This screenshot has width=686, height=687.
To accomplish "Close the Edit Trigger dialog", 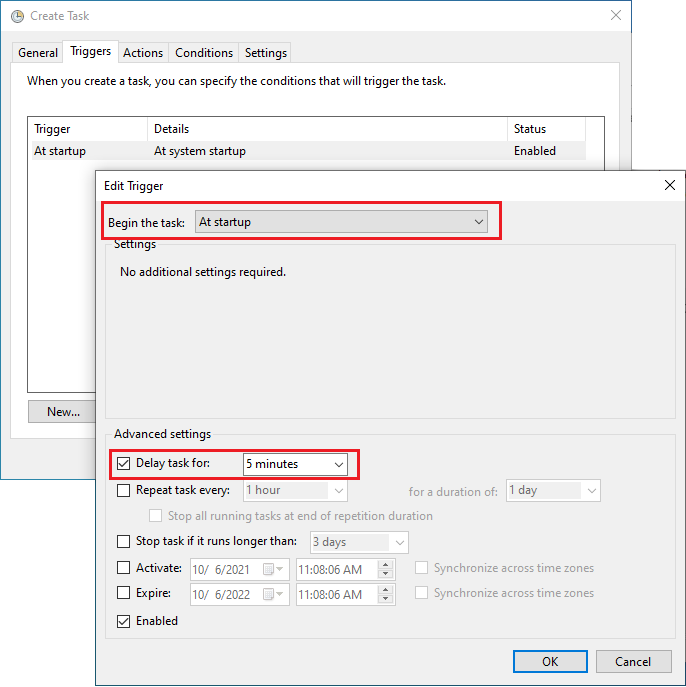I will click(669, 185).
